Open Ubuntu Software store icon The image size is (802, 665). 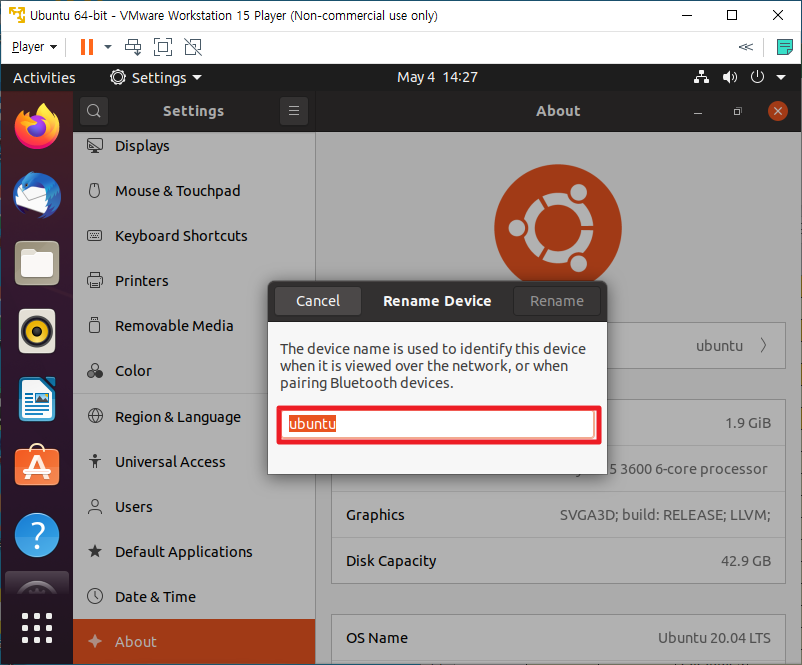pyautogui.click(x=37, y=465)
